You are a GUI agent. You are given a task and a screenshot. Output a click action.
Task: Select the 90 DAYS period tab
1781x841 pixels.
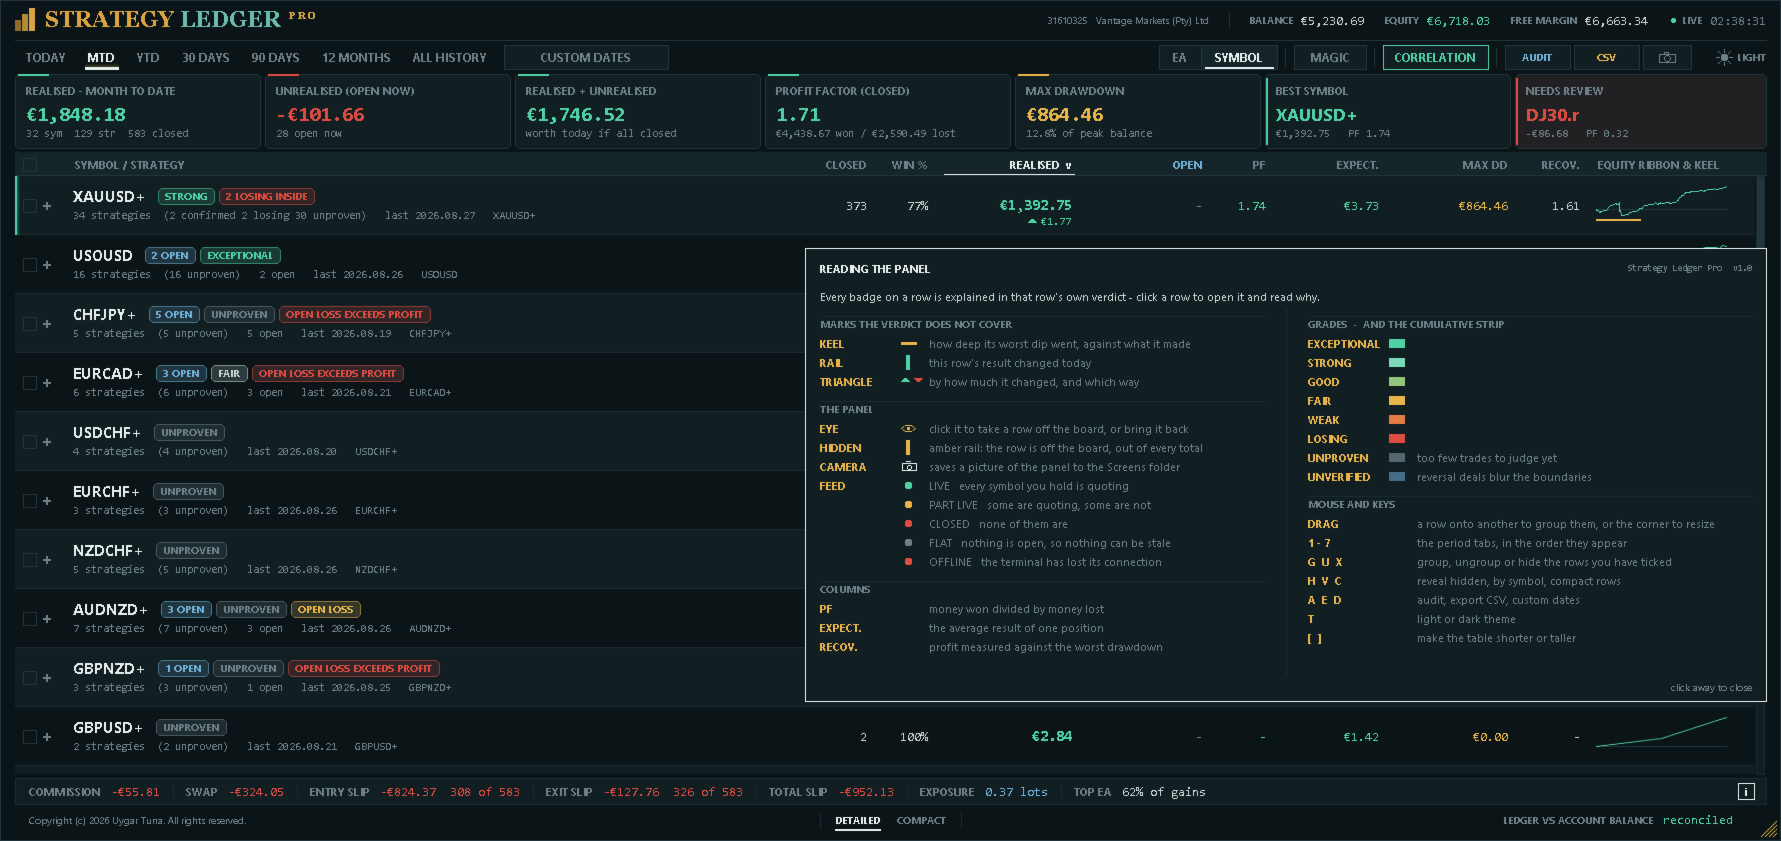click(x=275, y=58)
